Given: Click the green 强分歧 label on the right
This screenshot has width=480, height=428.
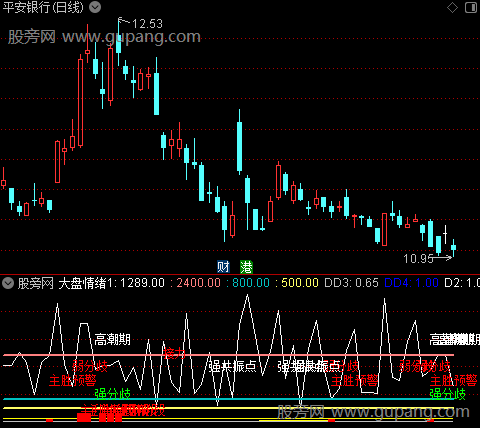Looking at the screenshot, I should click(447, 394).
